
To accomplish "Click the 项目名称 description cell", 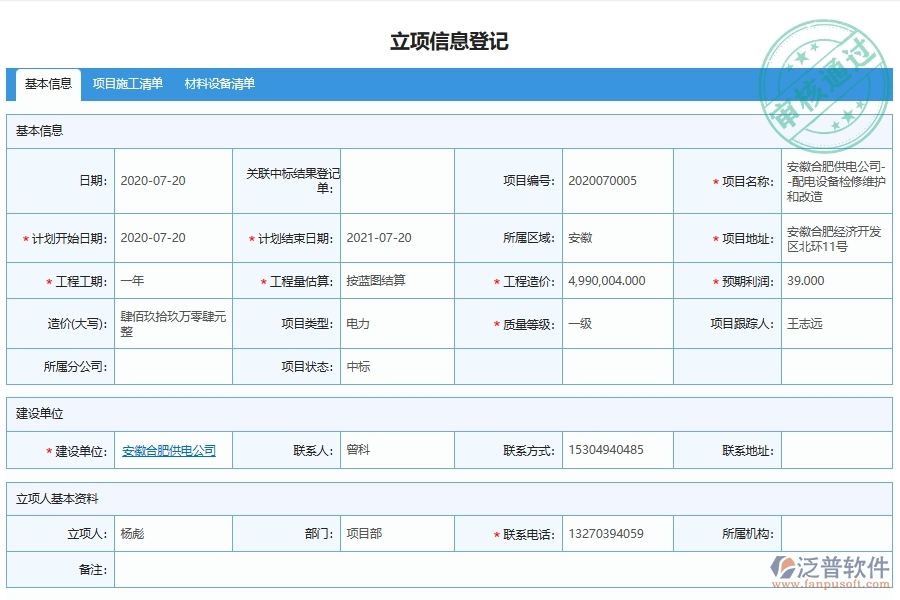I will point(833,180).
